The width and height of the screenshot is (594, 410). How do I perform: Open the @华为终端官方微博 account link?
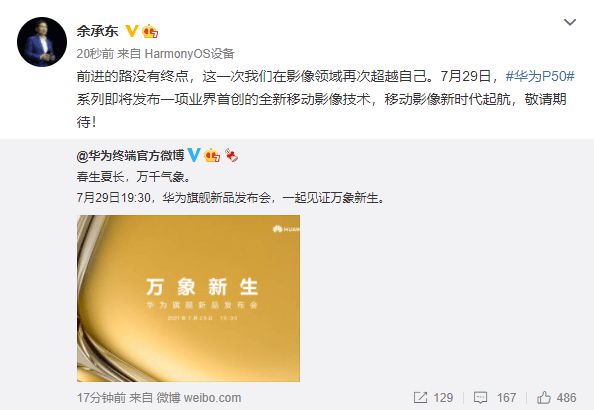[130, 156]
